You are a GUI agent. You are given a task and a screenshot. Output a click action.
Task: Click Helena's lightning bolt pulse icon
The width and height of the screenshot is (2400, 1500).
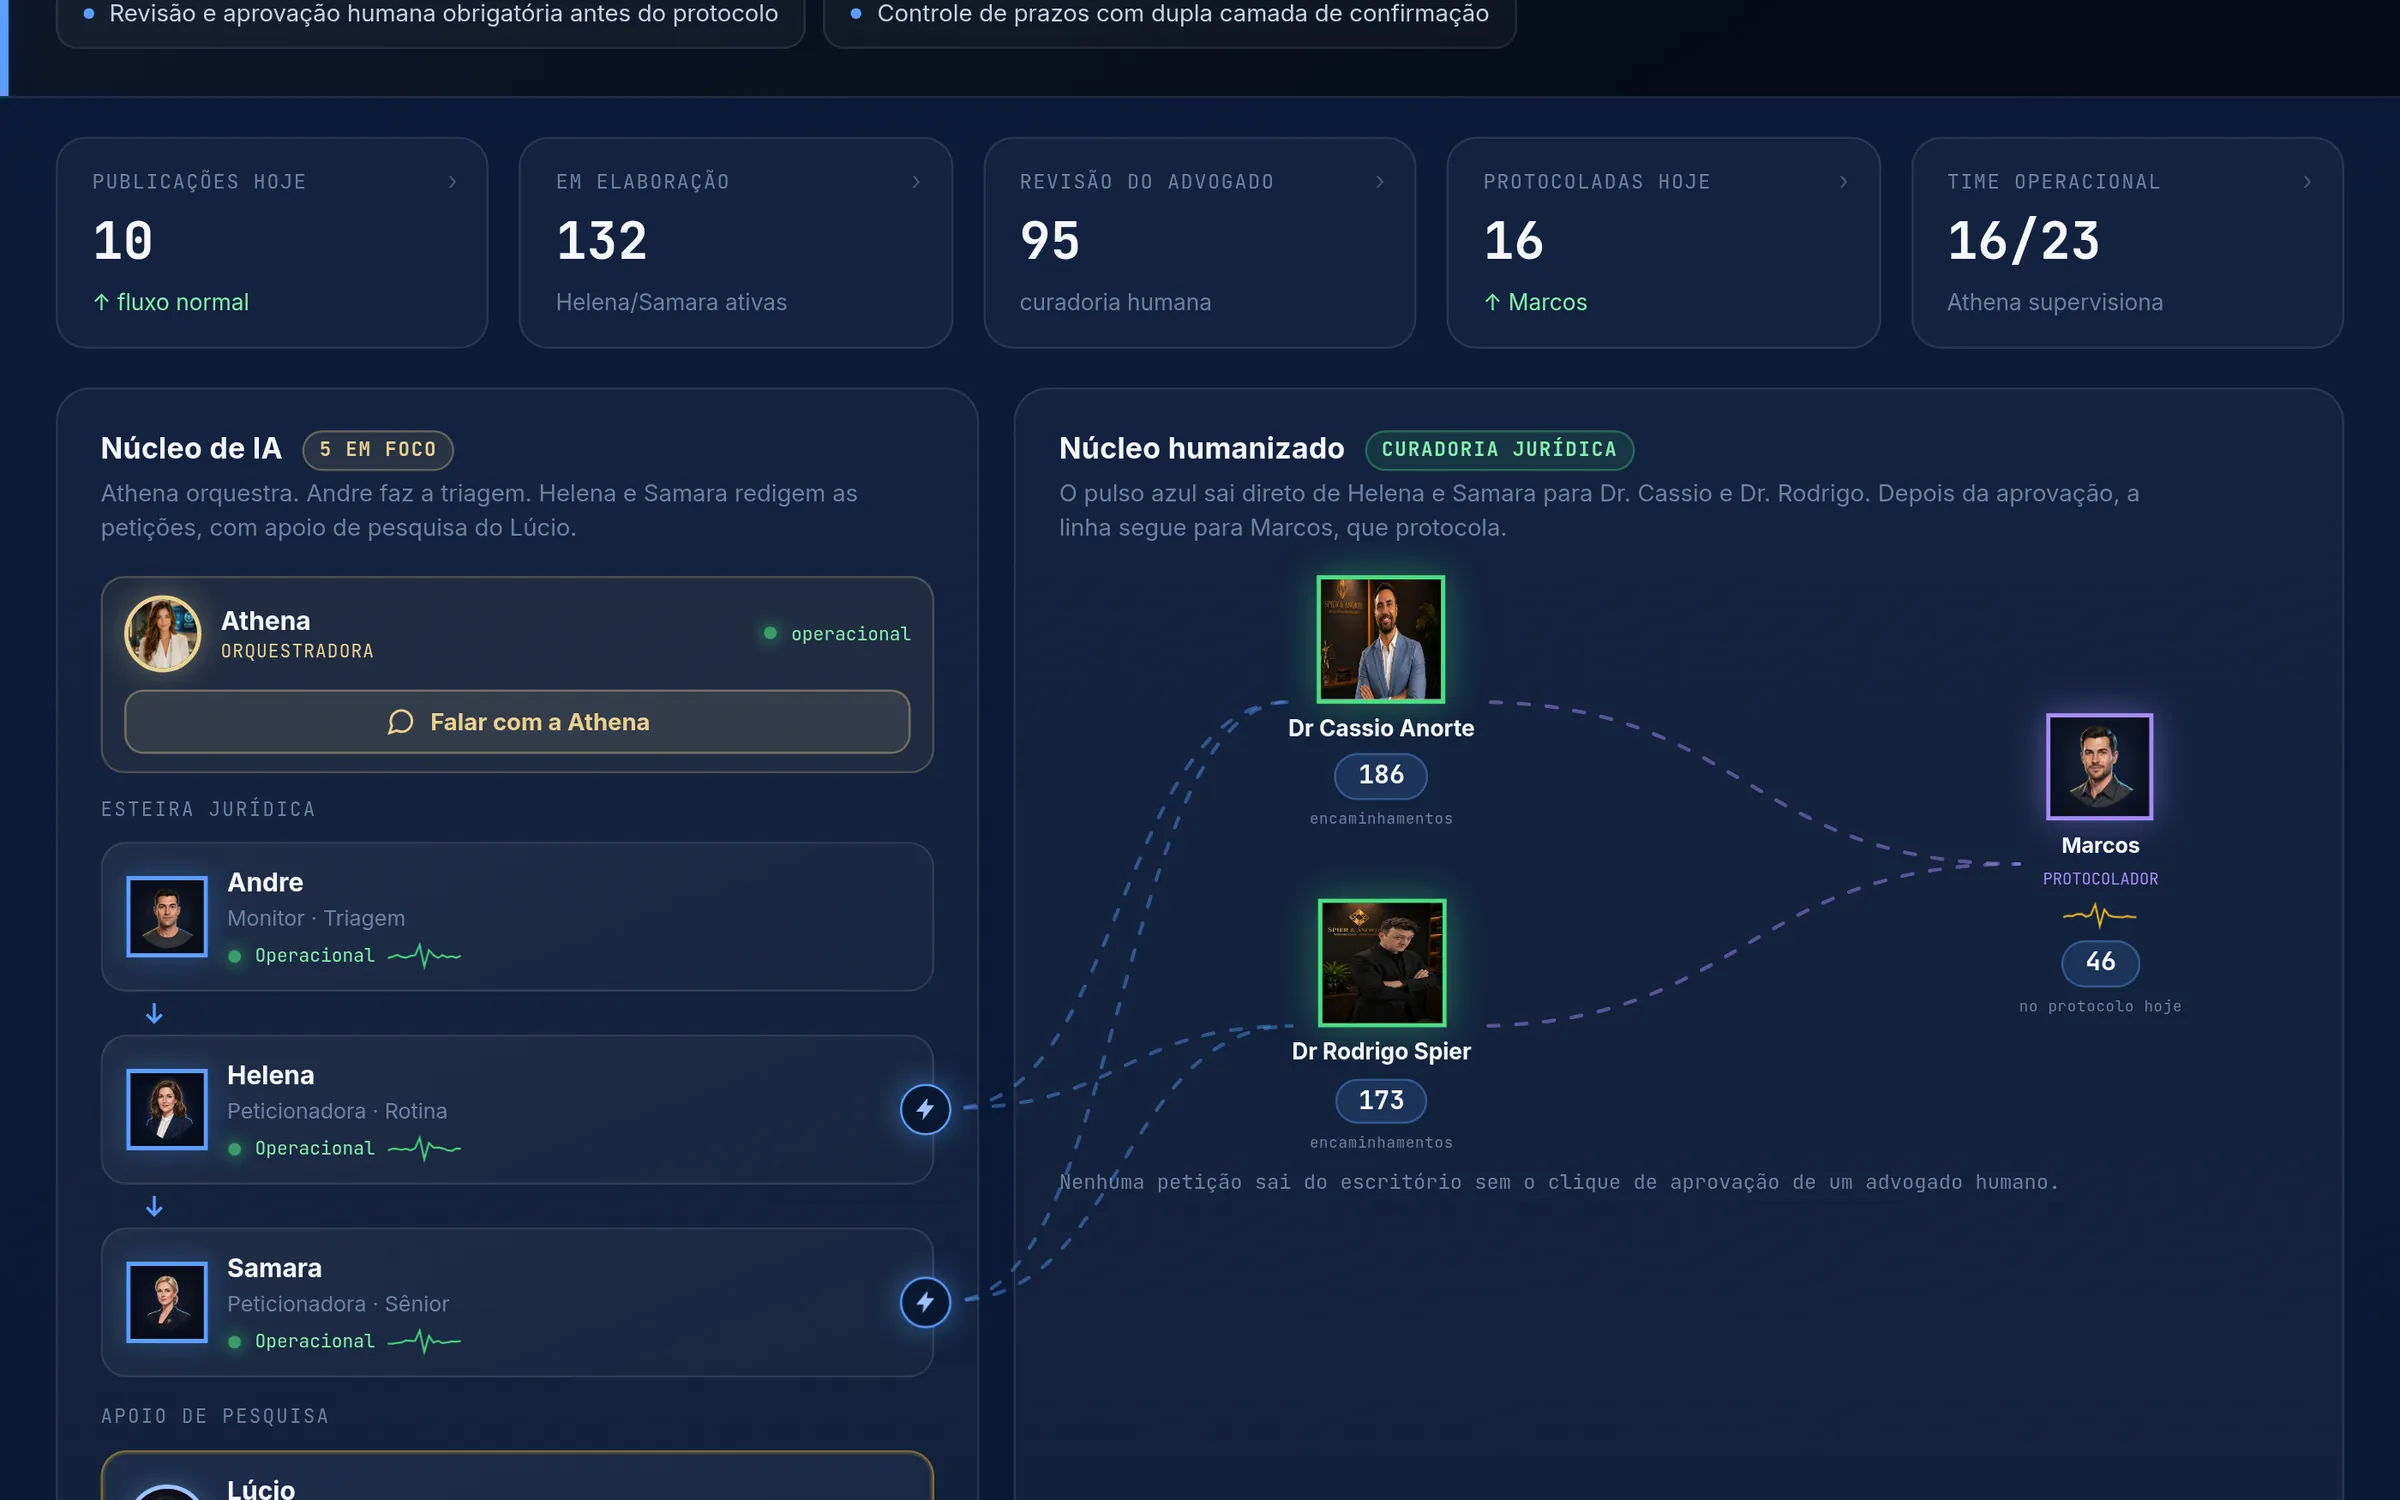point(925,1109)
